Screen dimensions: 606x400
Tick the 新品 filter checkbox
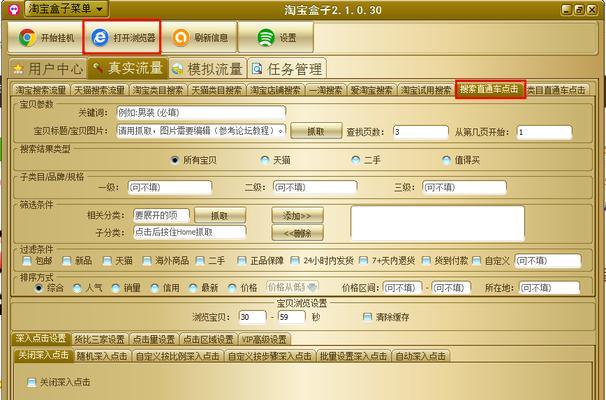click(66, 261)
